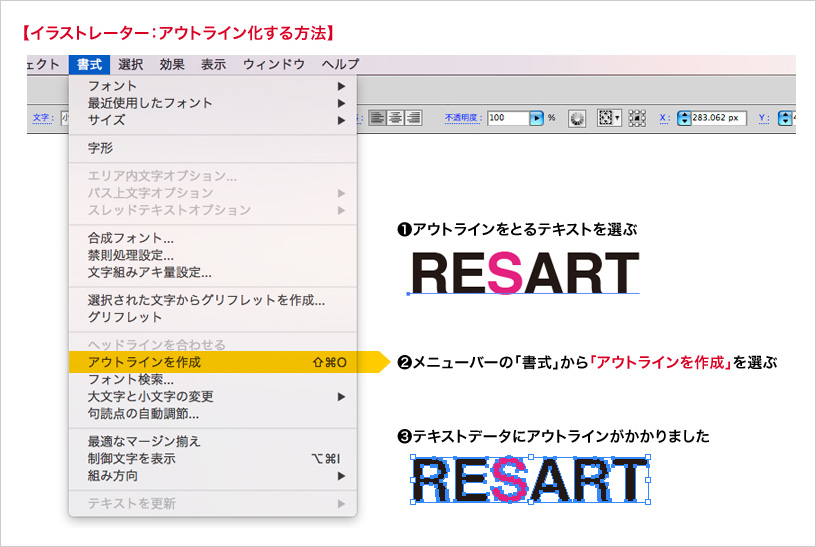
Task: Choose フォント検索... menu item
Action: point(213,379)
